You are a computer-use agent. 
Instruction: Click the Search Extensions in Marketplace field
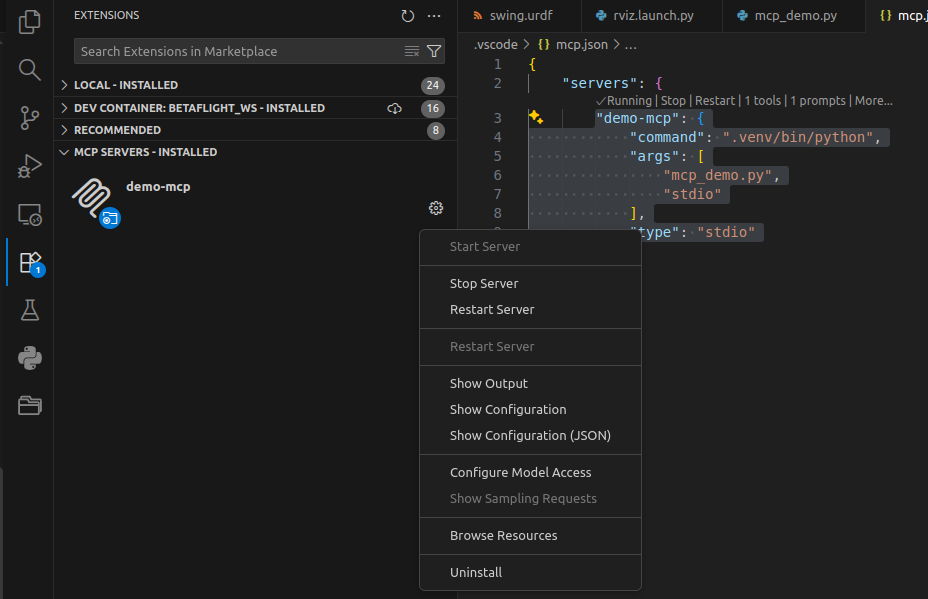click(x=240, y=51)
